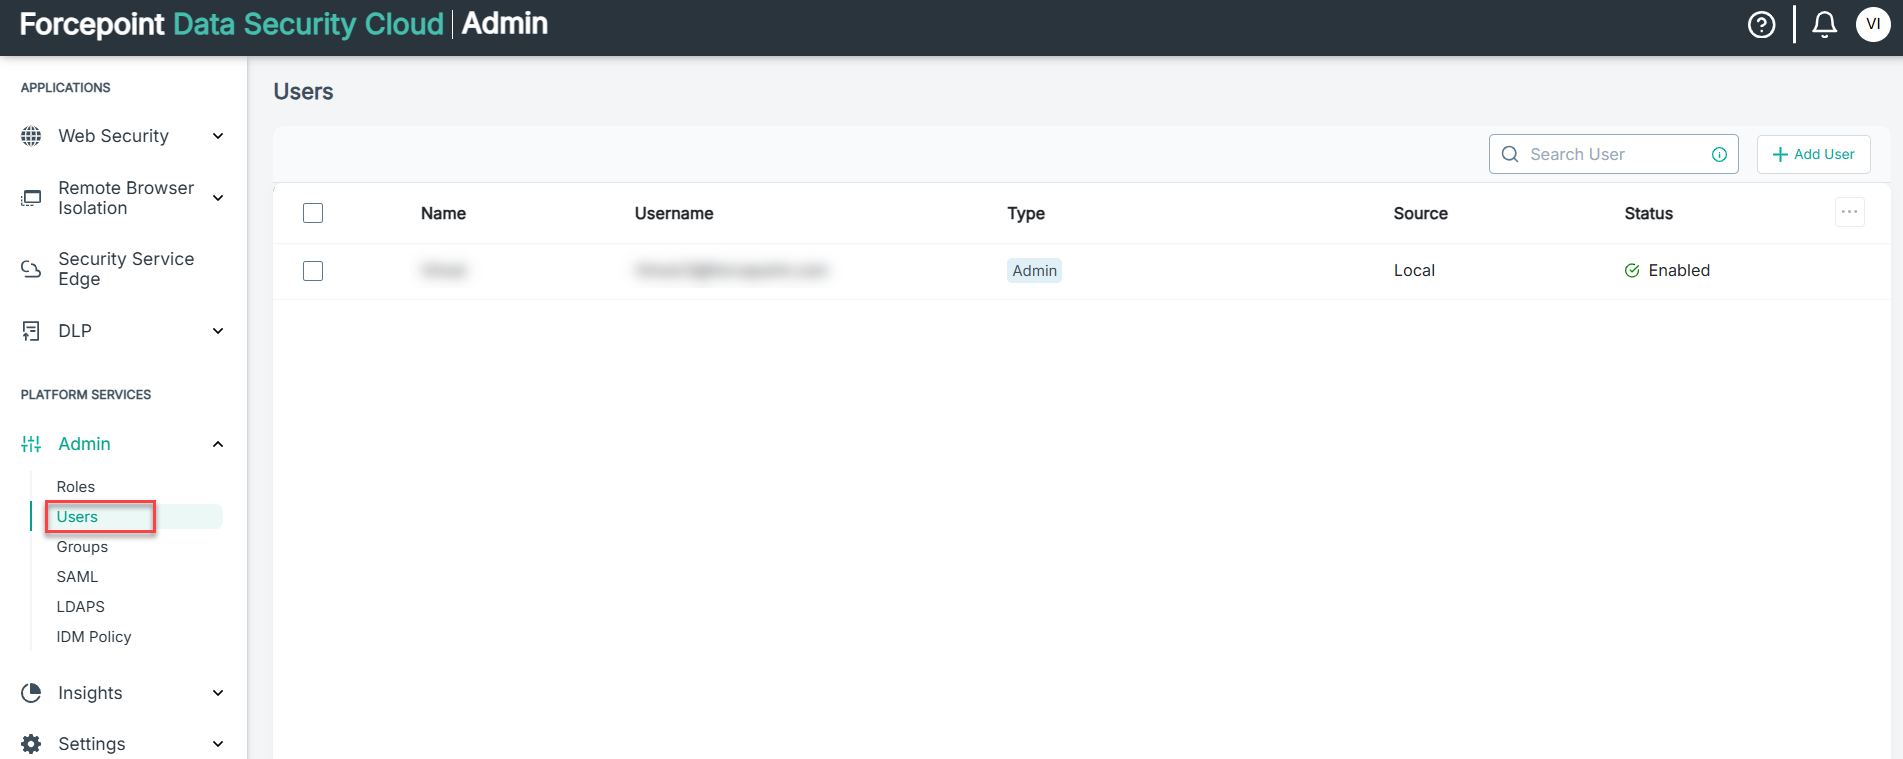Click the Insights menu label

[x=90, y=693]
